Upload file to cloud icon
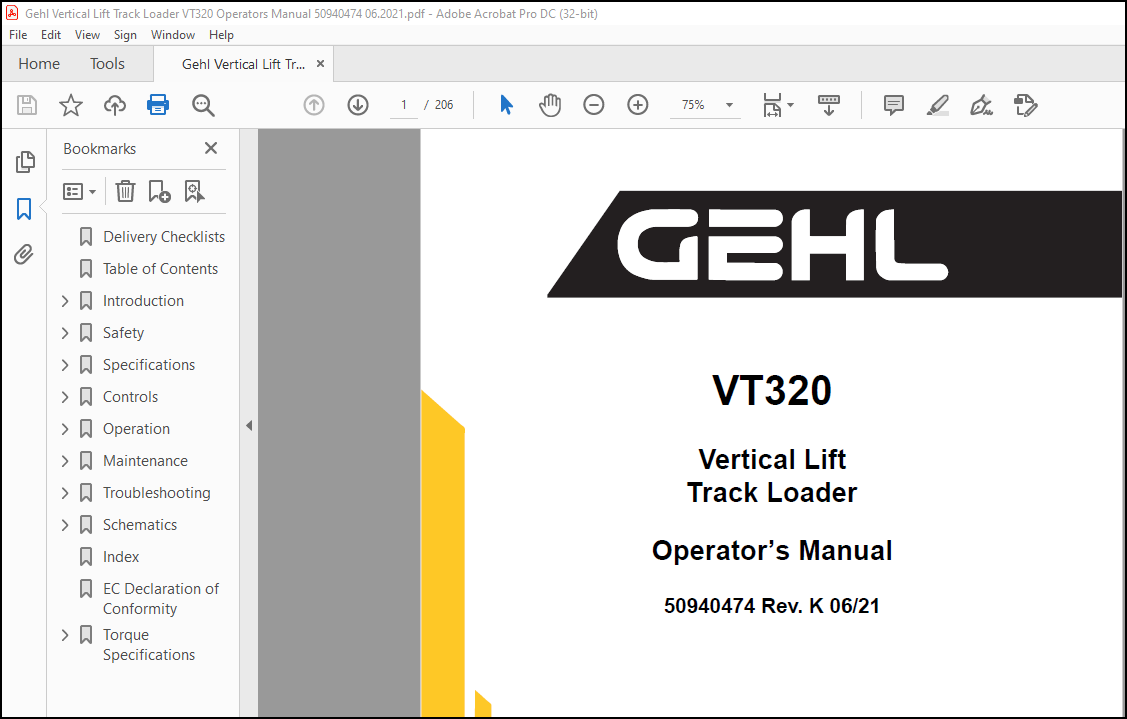Image resolution: width=1127 pixels, height=719 pixels. pos(115,105)
